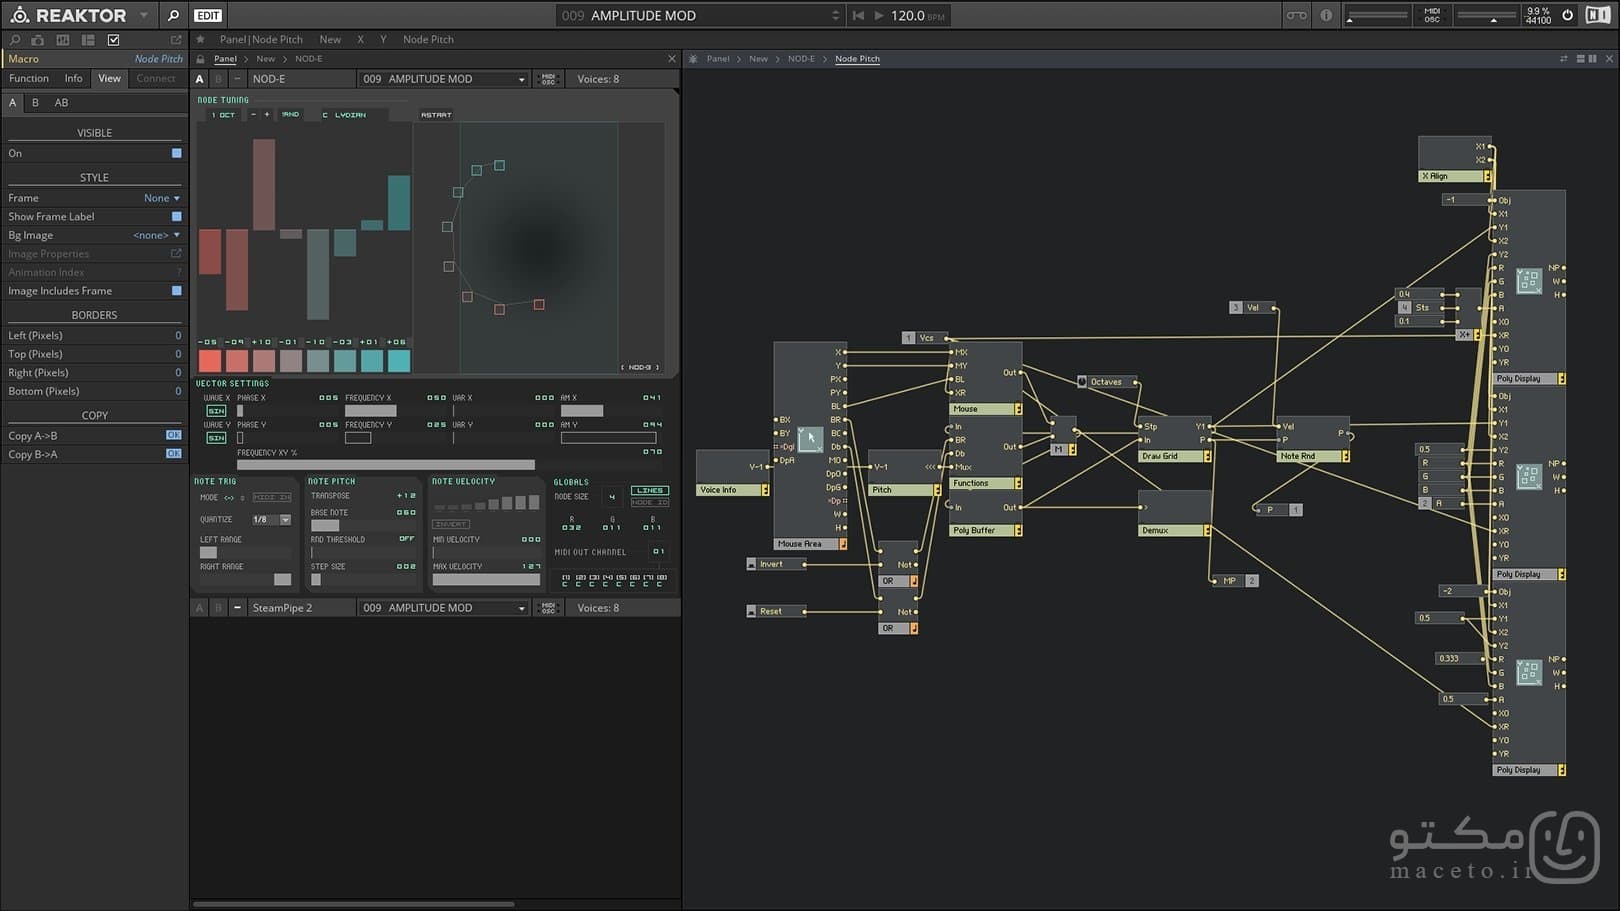This screenshot has height=911, width=1620.
Task: Click the Panel breadcrumb in the left pane
Action: (225, 59)
